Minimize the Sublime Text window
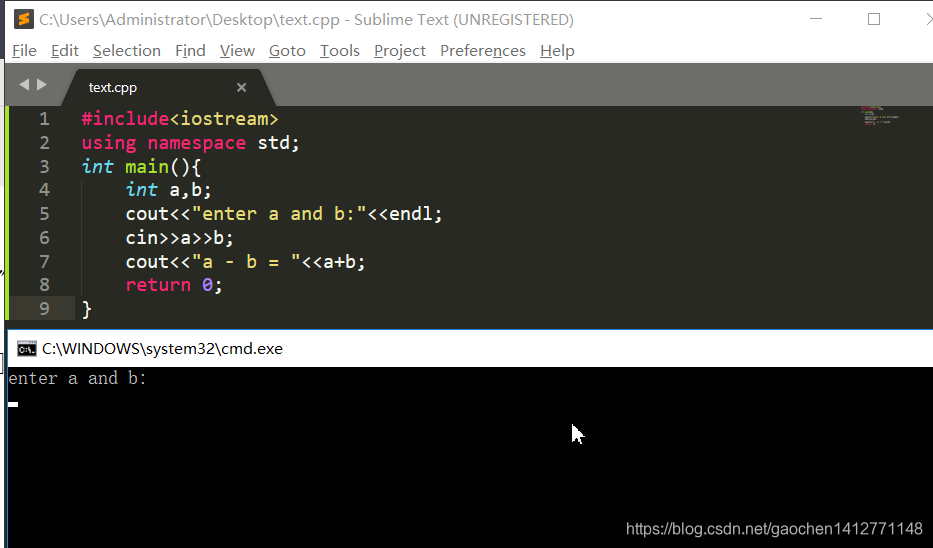 point(816,19)
